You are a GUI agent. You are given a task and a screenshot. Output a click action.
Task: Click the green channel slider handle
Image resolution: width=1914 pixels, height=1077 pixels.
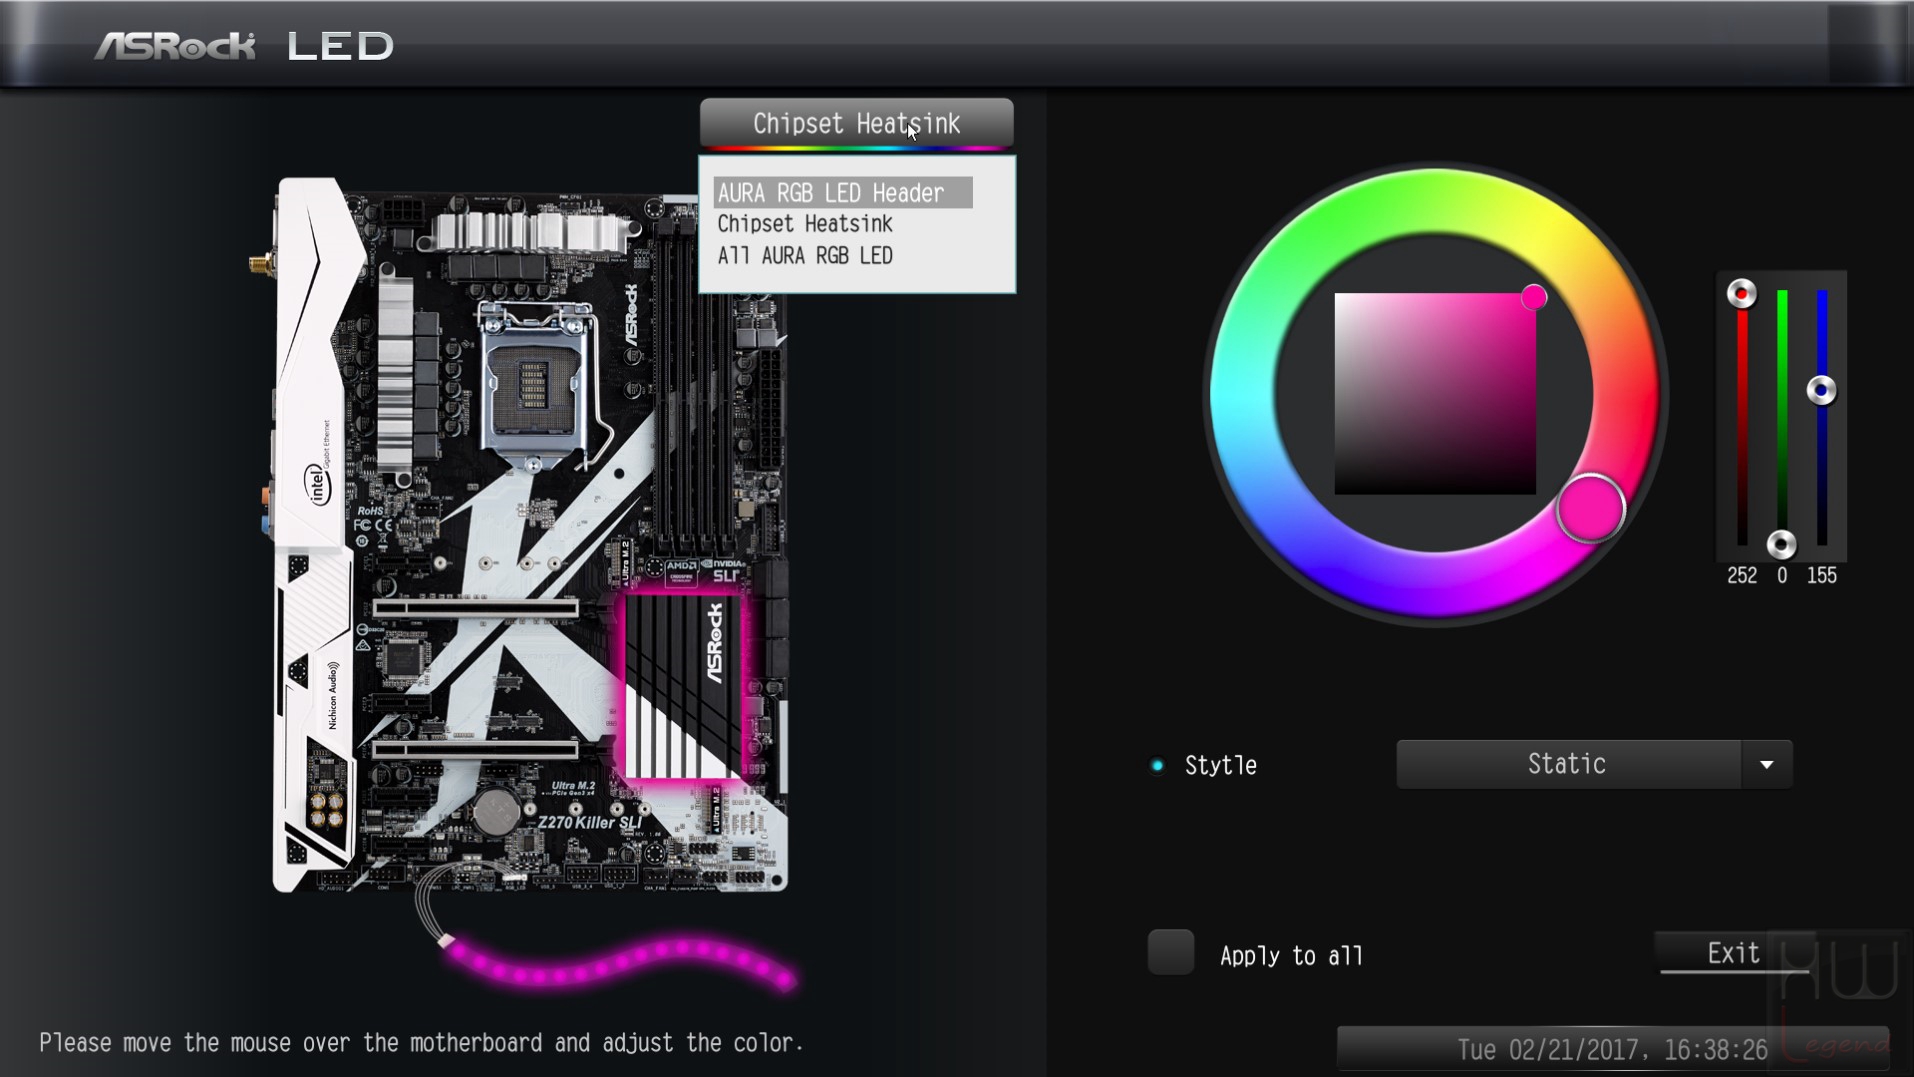(1781, 544)
